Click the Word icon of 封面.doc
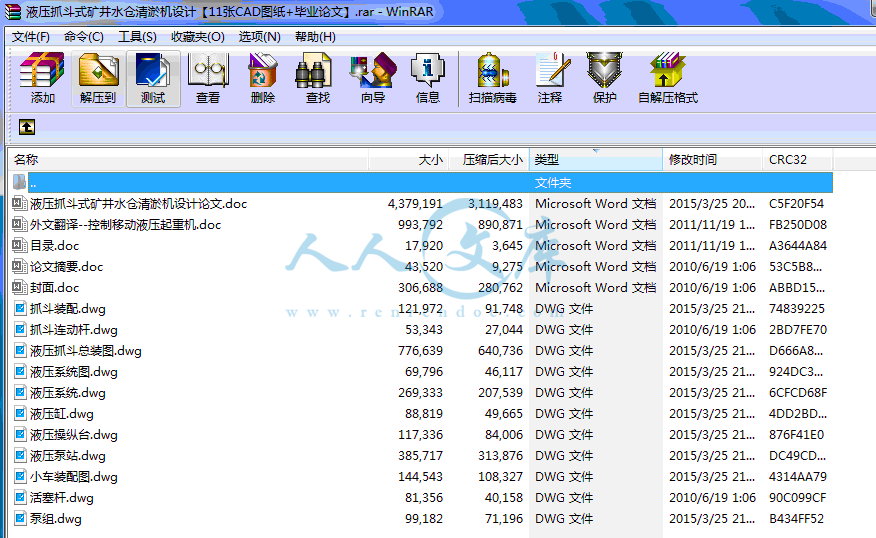 pos(20,287)
